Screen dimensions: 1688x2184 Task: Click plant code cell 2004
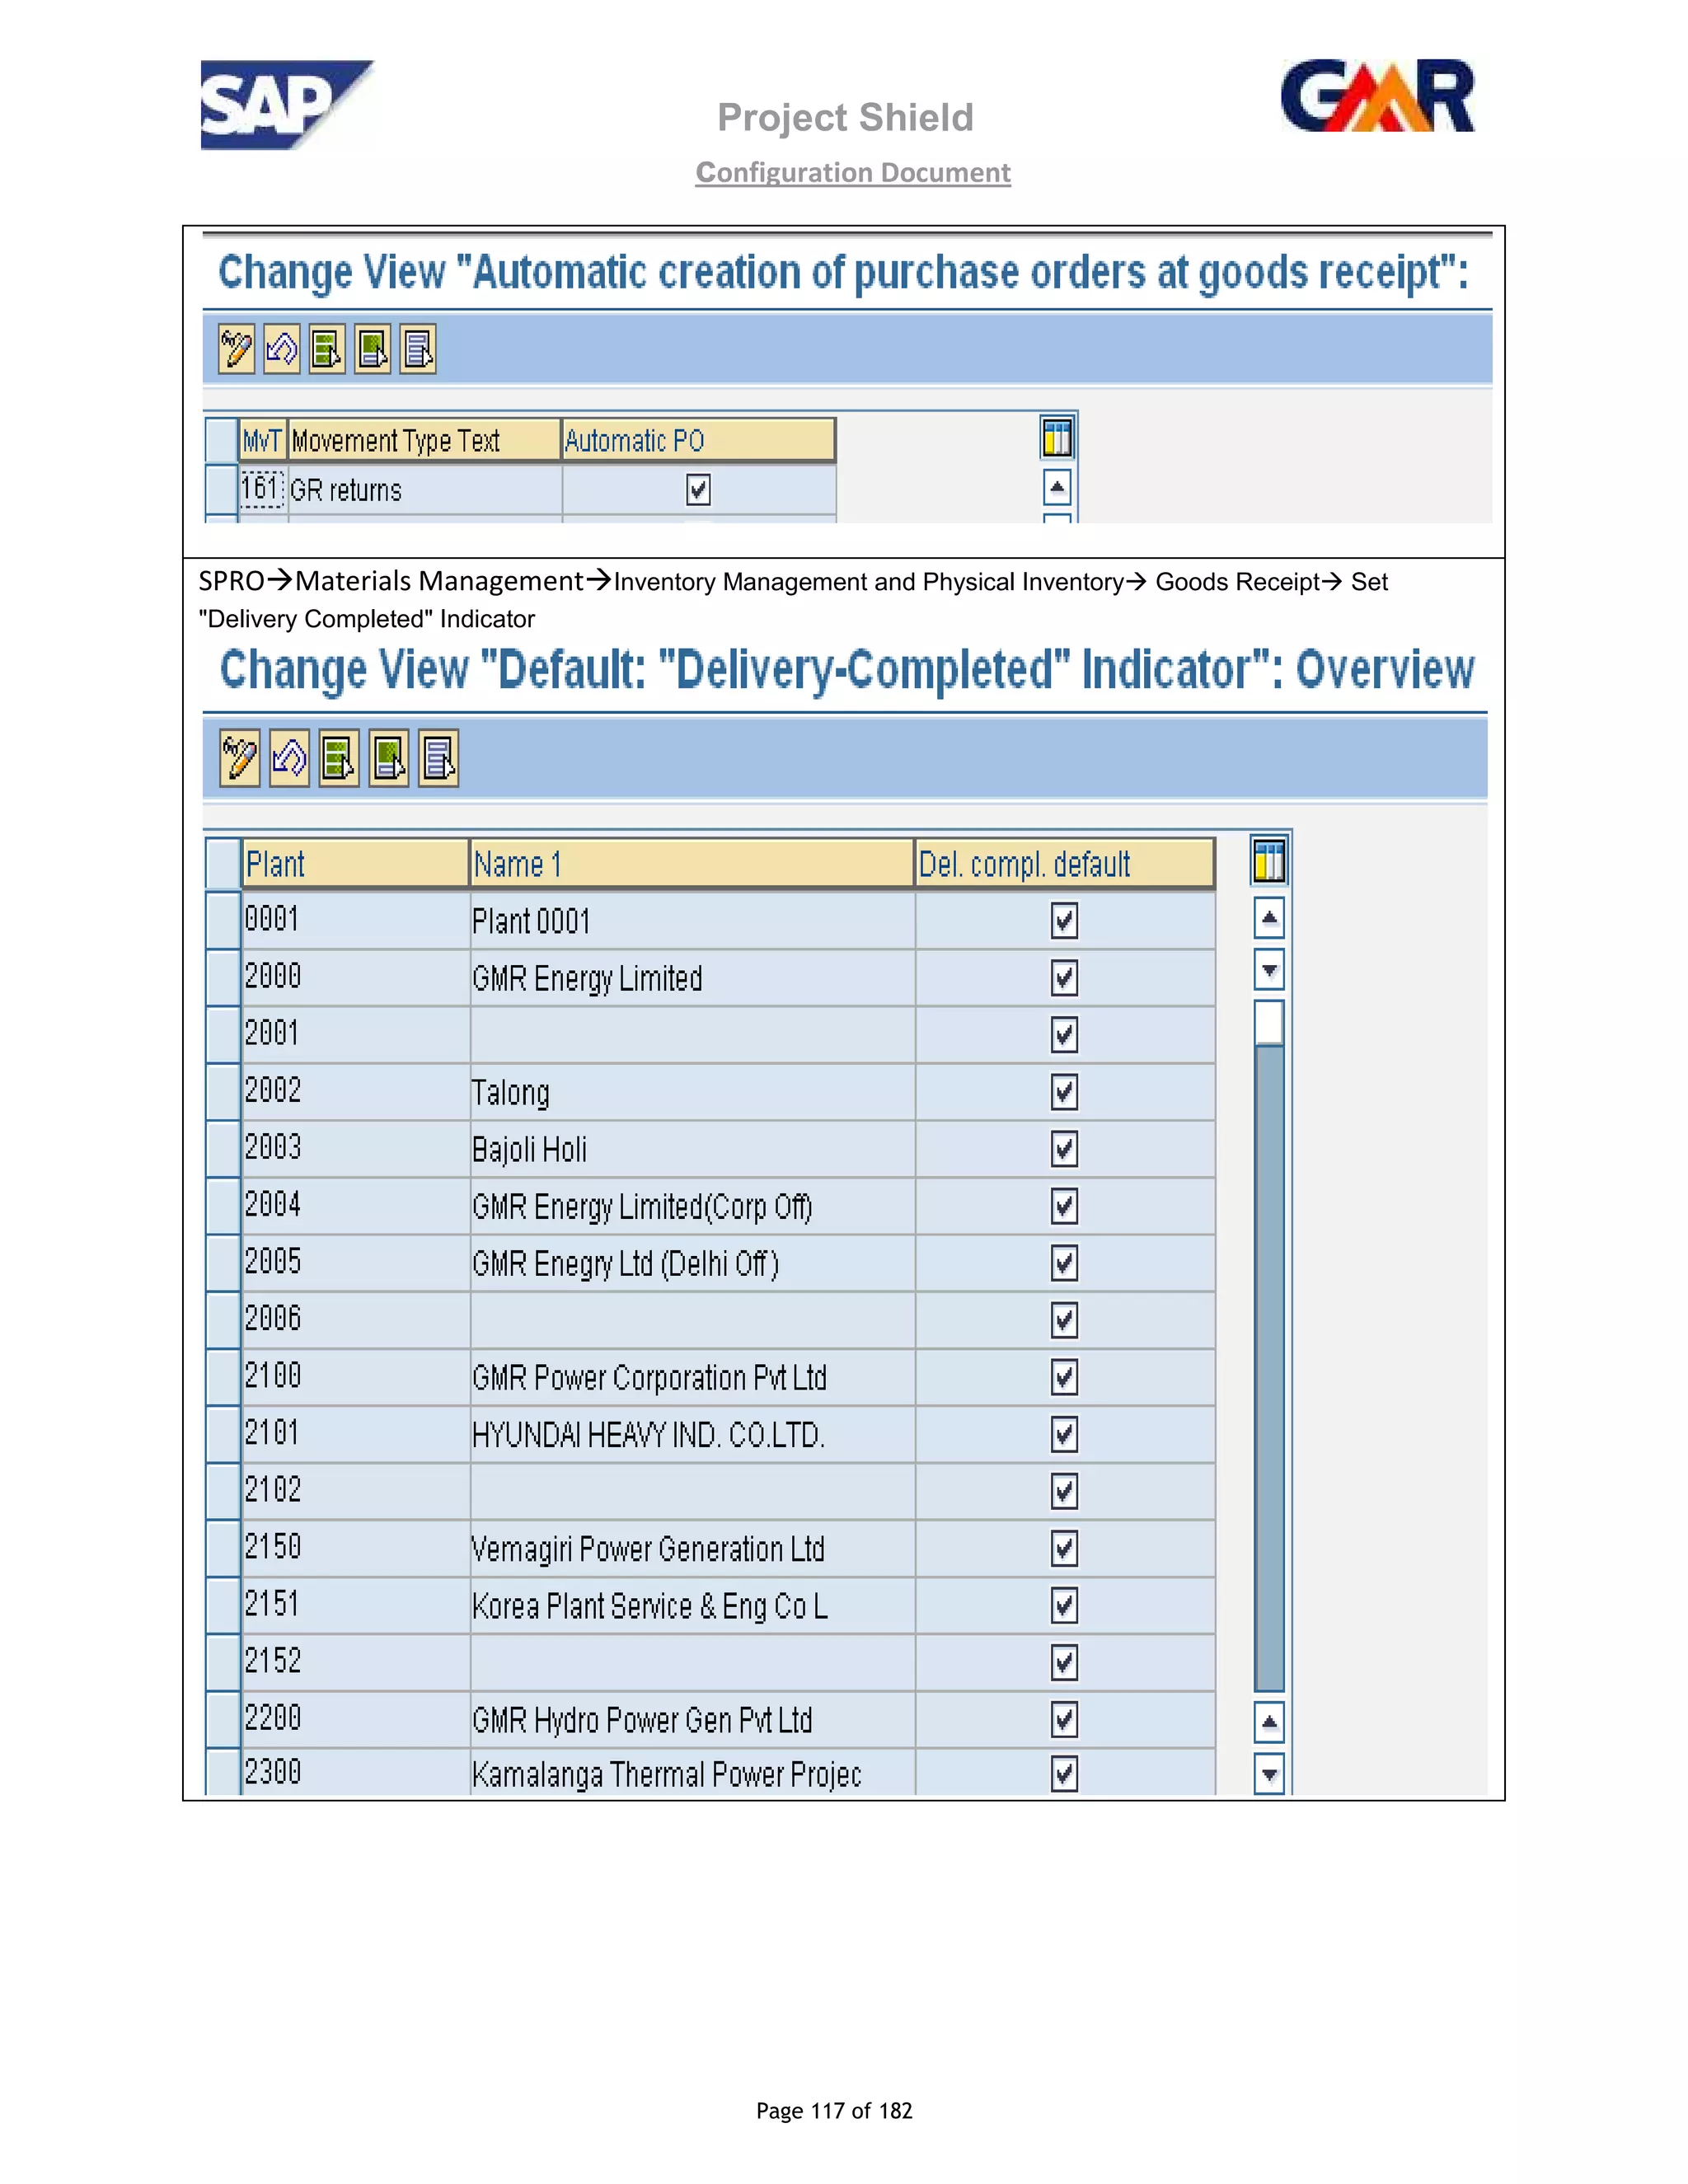[x=356, y=1206]
